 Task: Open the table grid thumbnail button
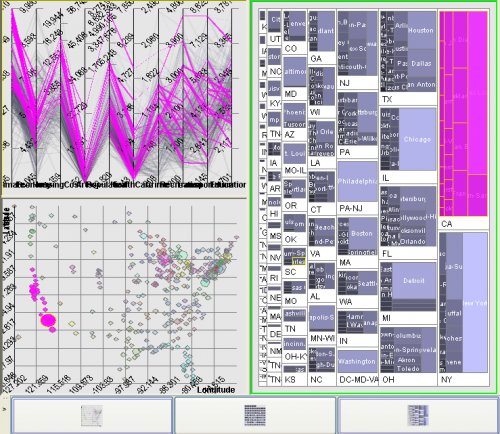click(x=255, y=415)
